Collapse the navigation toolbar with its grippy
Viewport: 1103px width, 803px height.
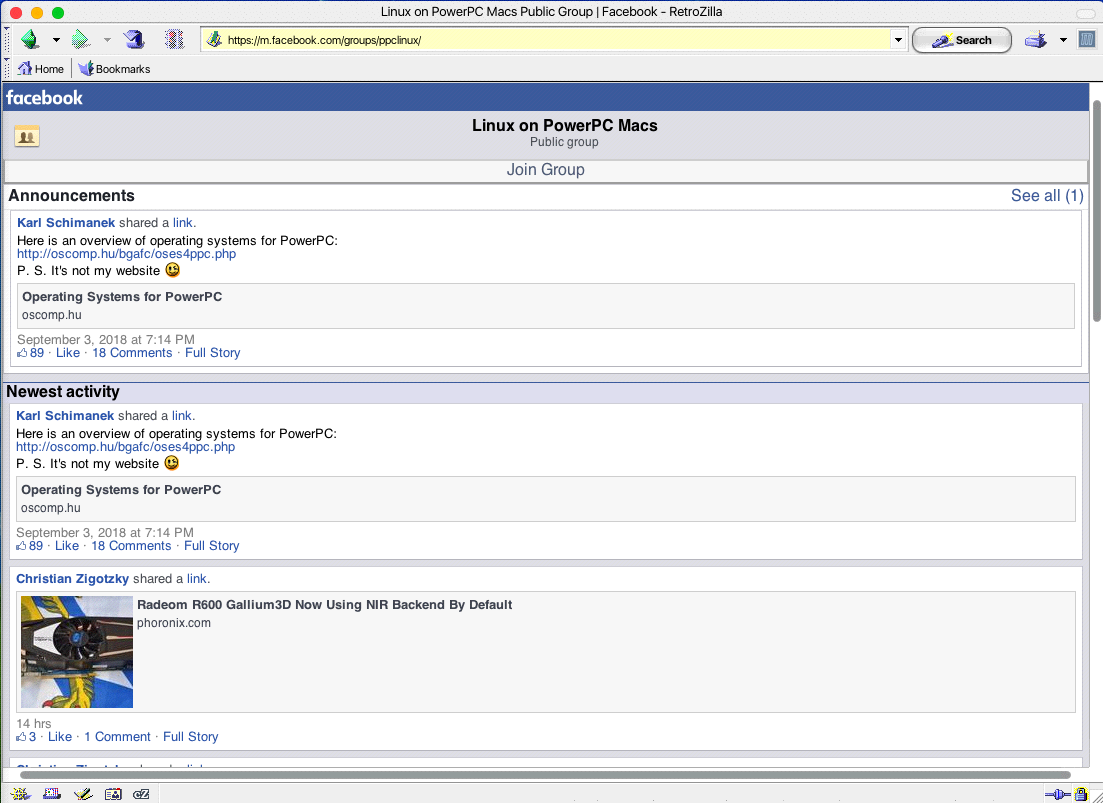[x=7, y=39]
